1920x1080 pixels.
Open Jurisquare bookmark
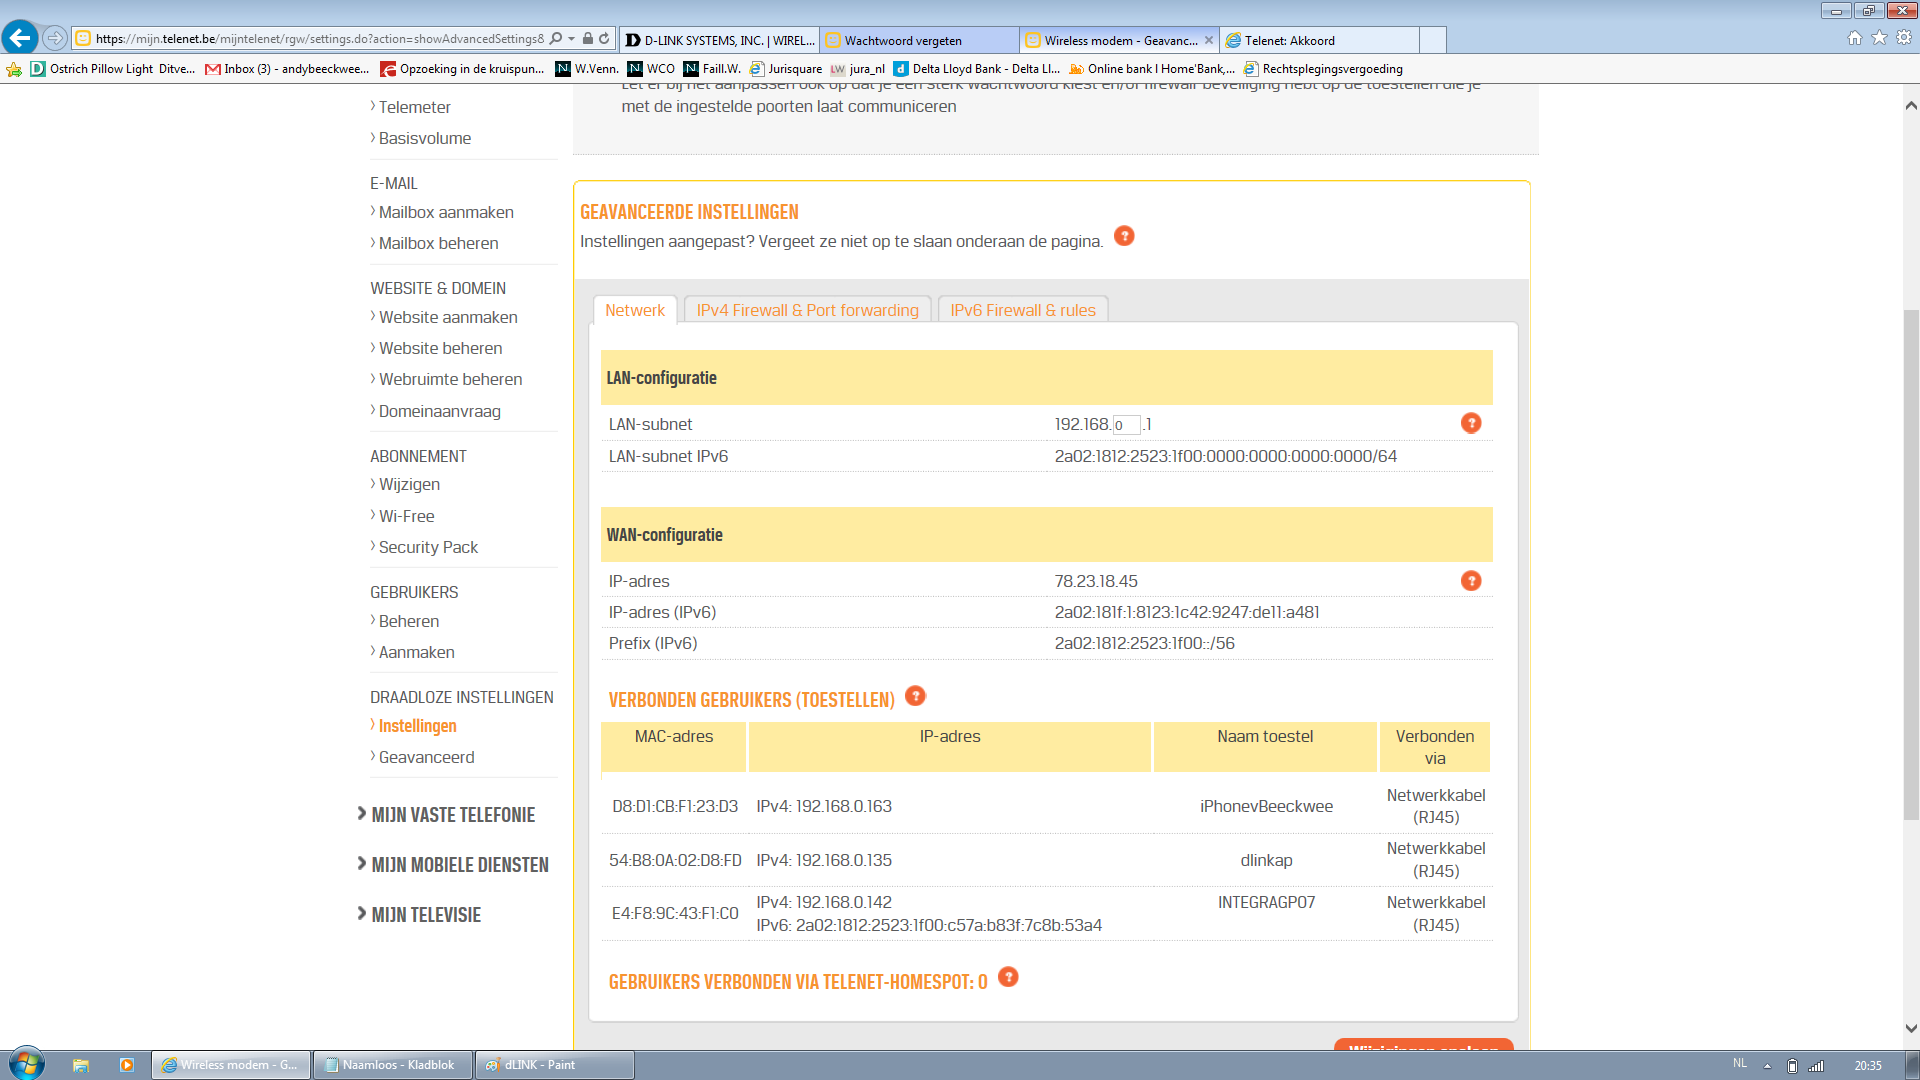tap(786, 69)
